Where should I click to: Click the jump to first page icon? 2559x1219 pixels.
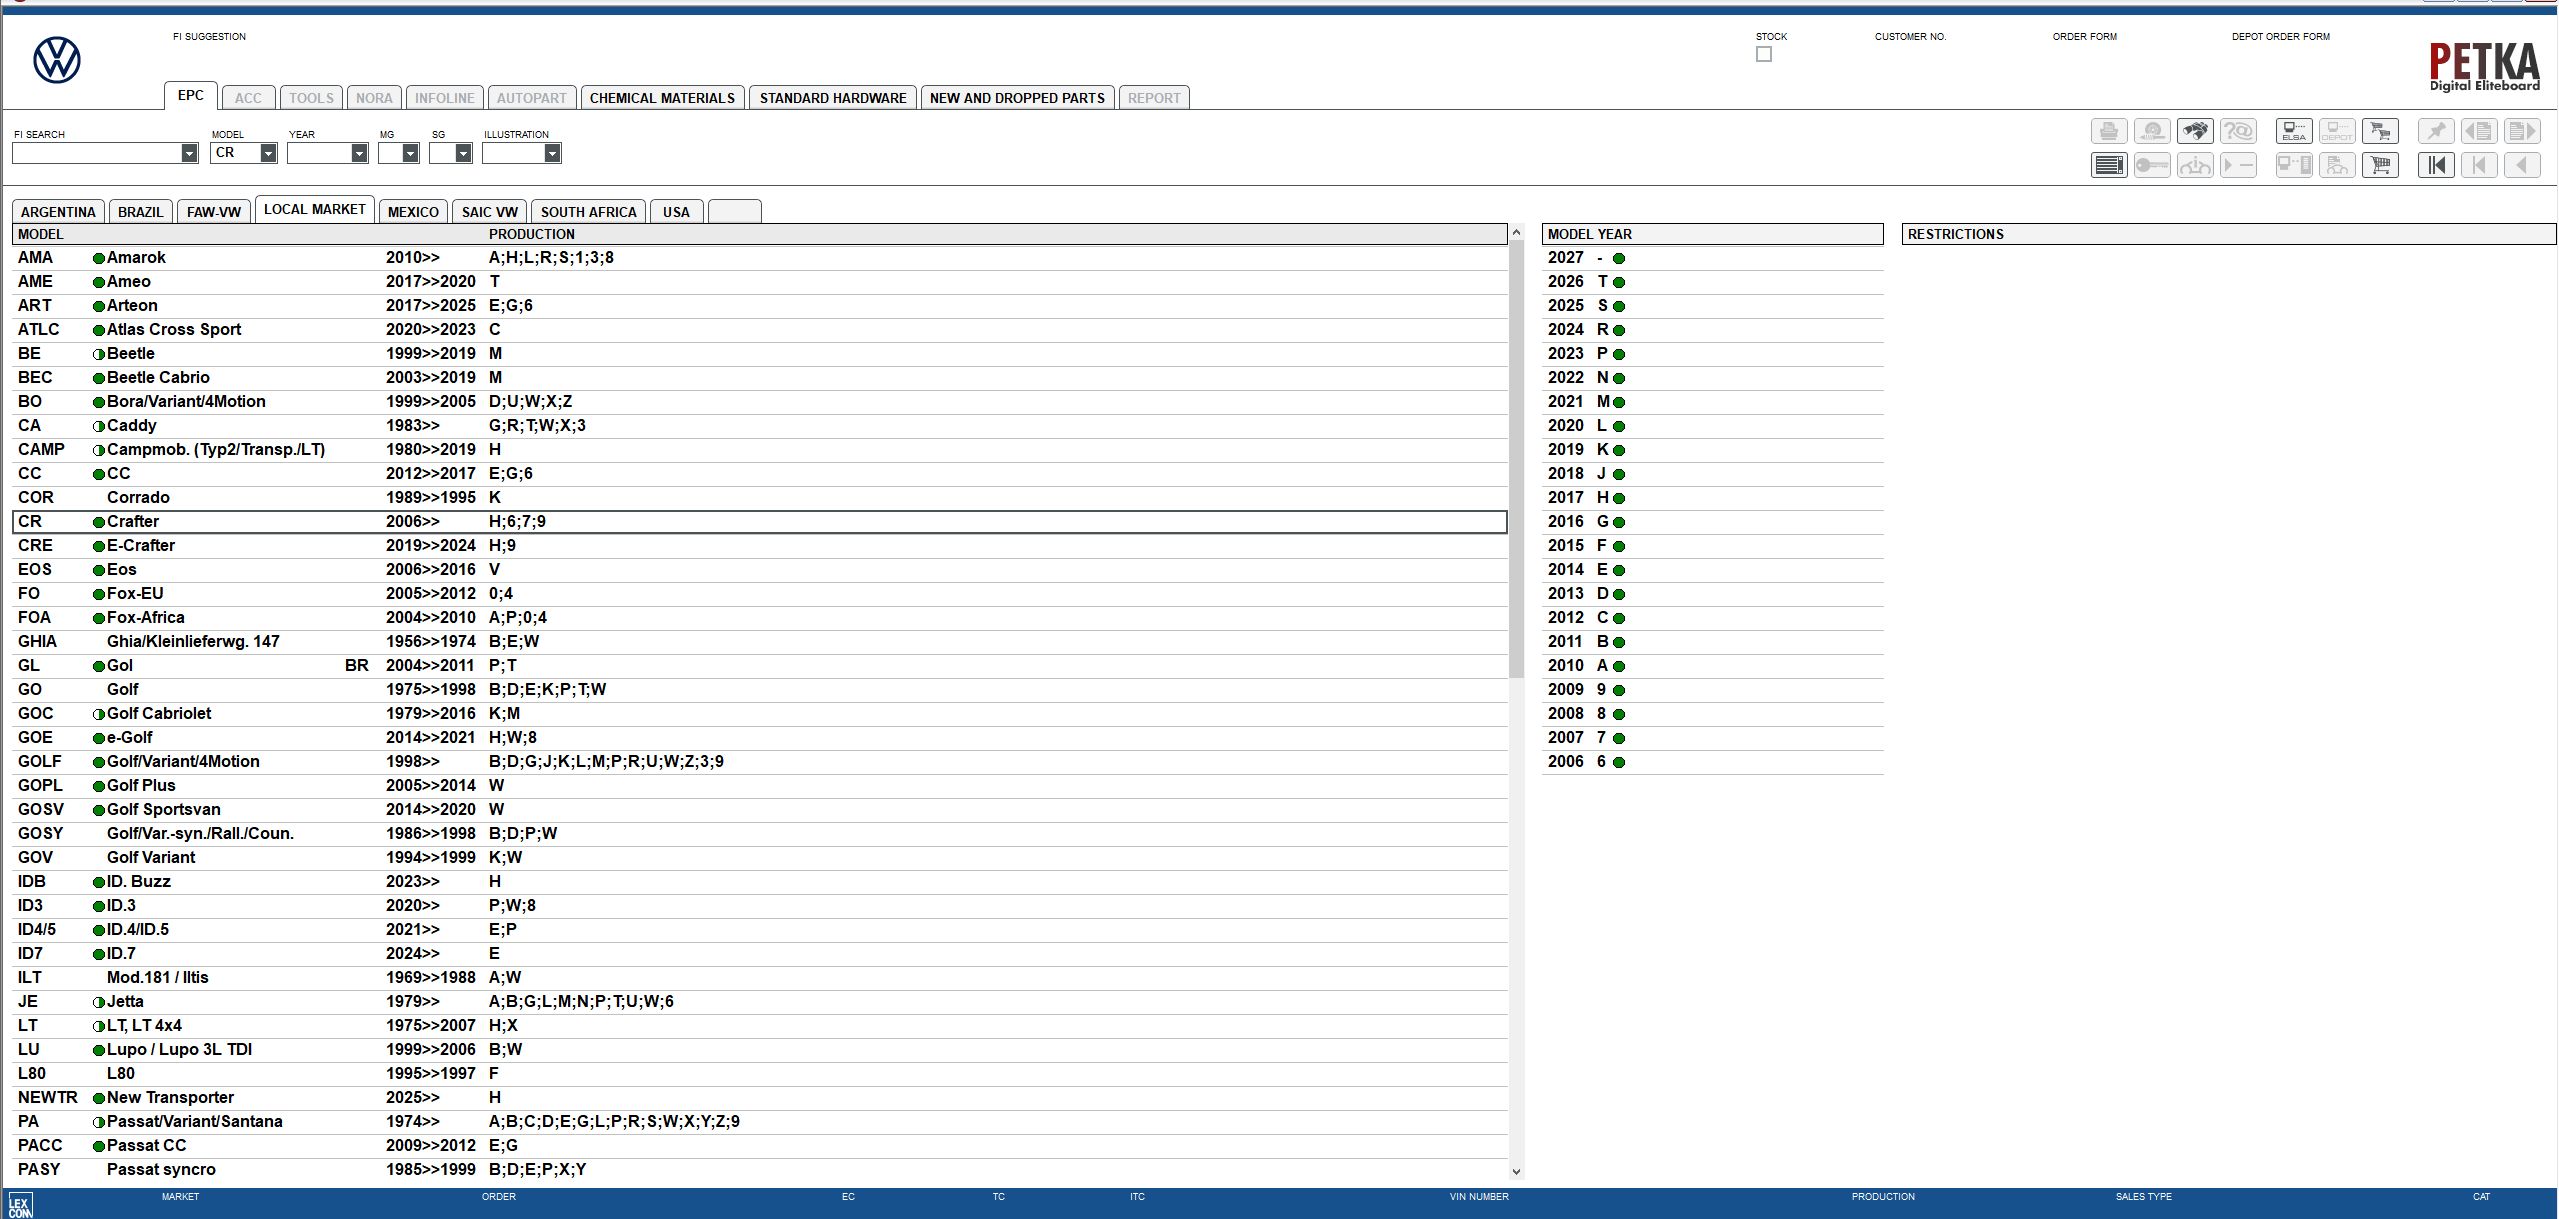click(x=2435, y=165)
